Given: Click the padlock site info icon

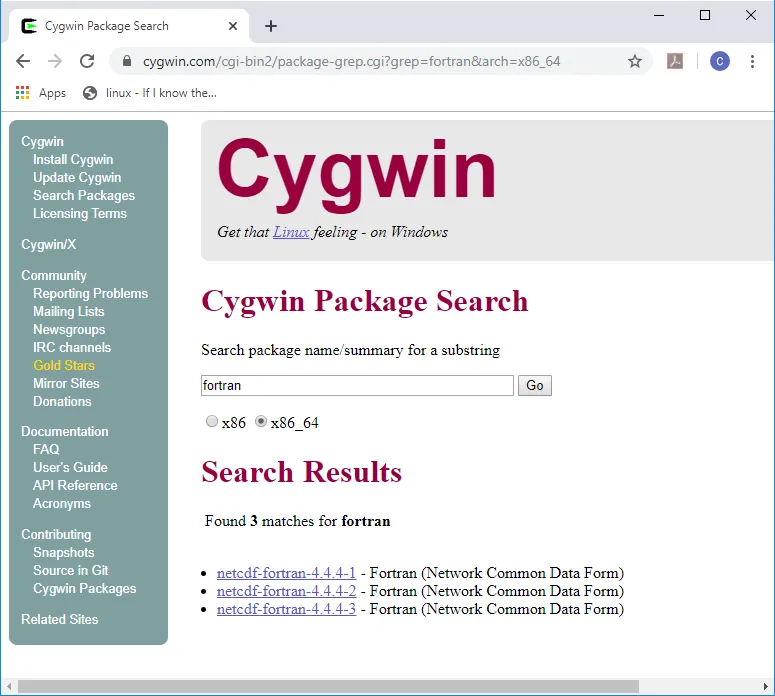Looking at the screenshot, I should pyautogui.click(x=127, y=61).
